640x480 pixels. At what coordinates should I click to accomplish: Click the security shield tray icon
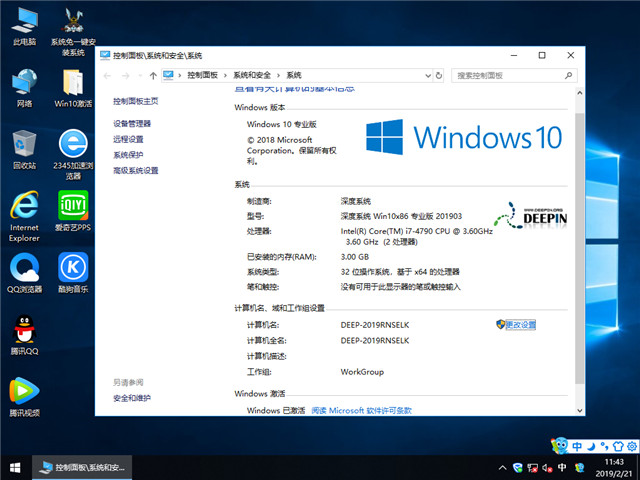[518, 468]
